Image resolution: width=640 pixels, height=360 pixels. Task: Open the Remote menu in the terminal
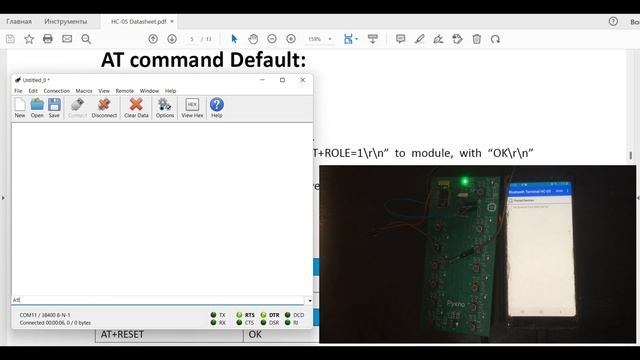(124, 91)
